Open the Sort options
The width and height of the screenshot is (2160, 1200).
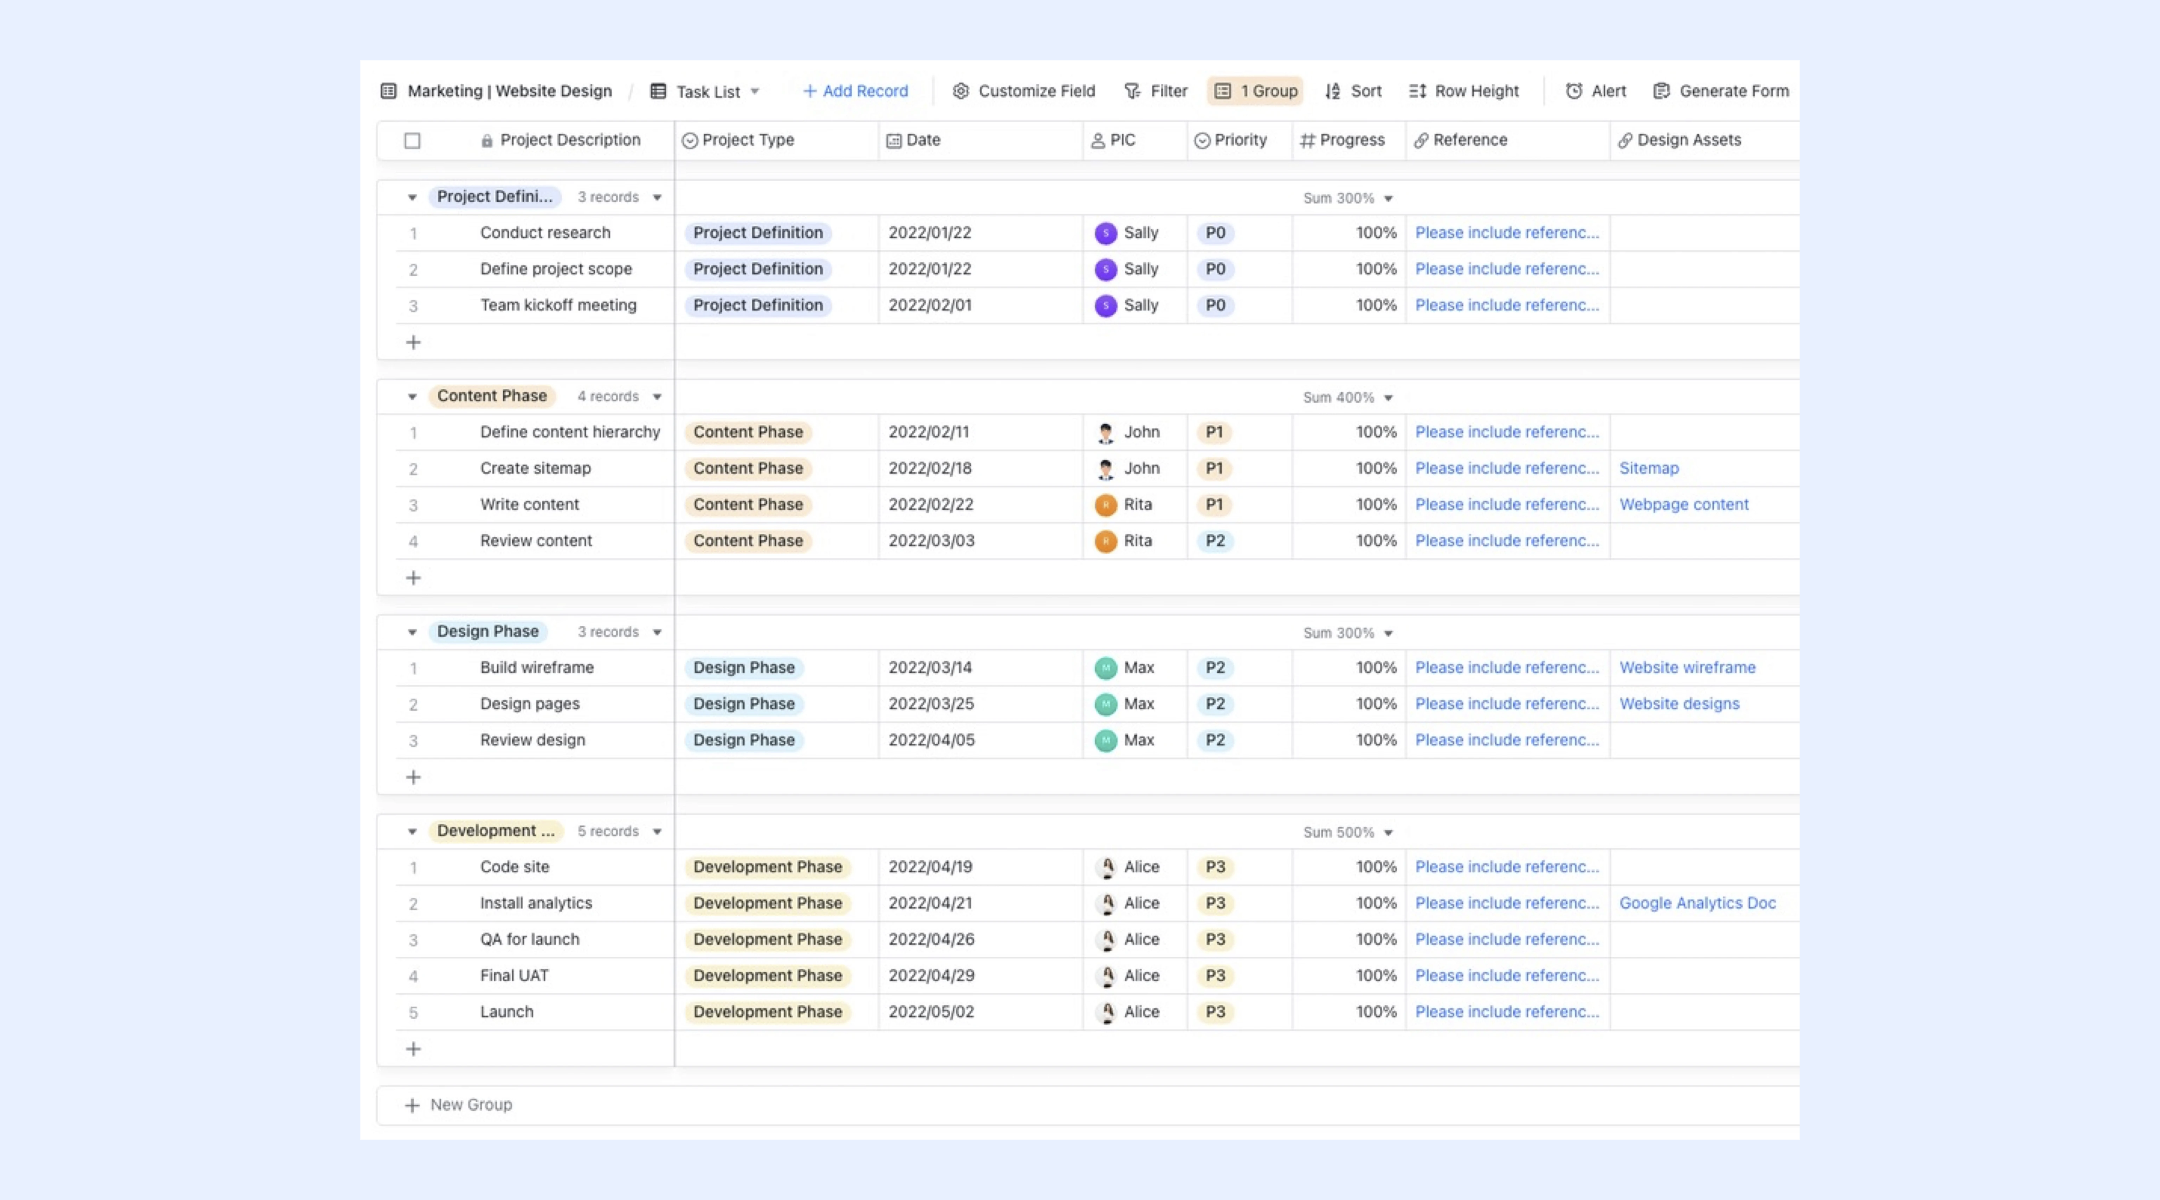pyautogui.click(x=1353, y=91)
